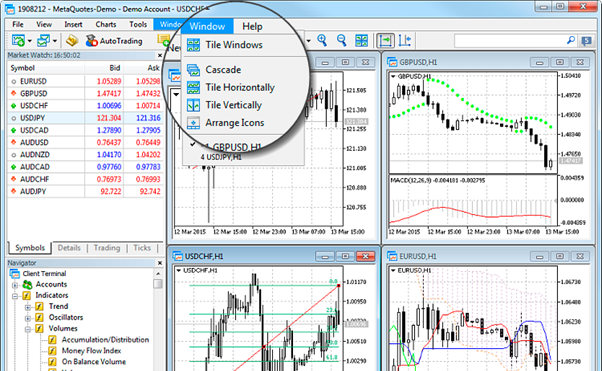Screen dimensions: 602x371
Task: Zoom out with the magnifier minus icon
Action: click(x=341, y=40)
